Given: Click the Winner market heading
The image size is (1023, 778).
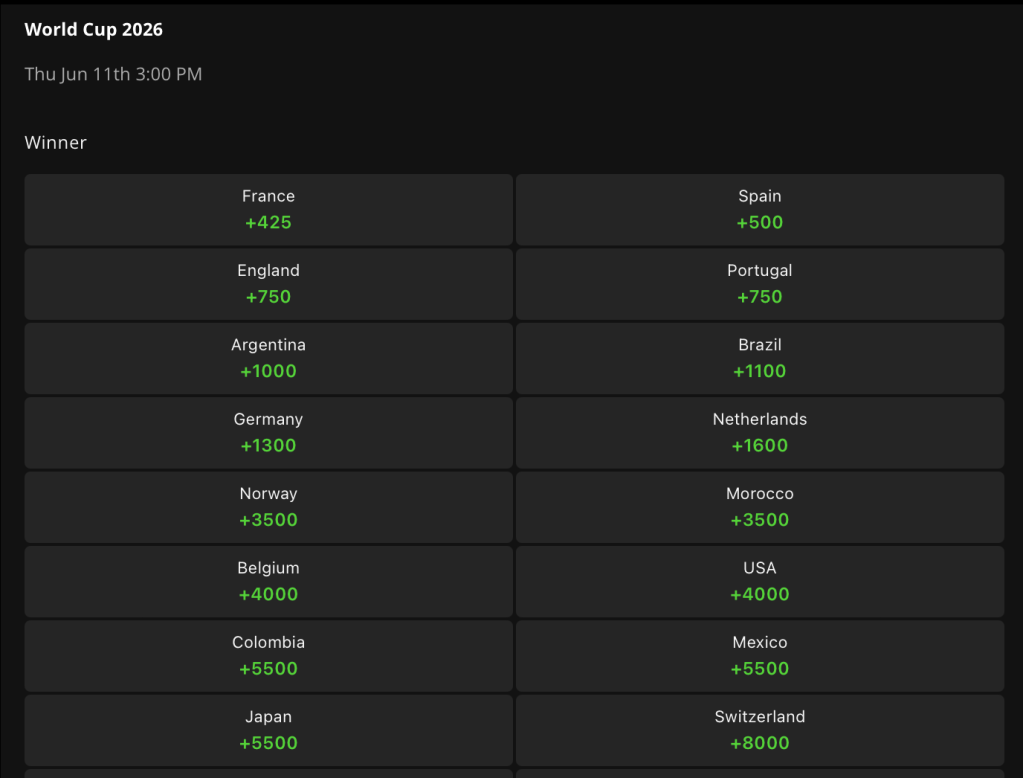Looking at the screenshot, I should click(x=55, y=142).
